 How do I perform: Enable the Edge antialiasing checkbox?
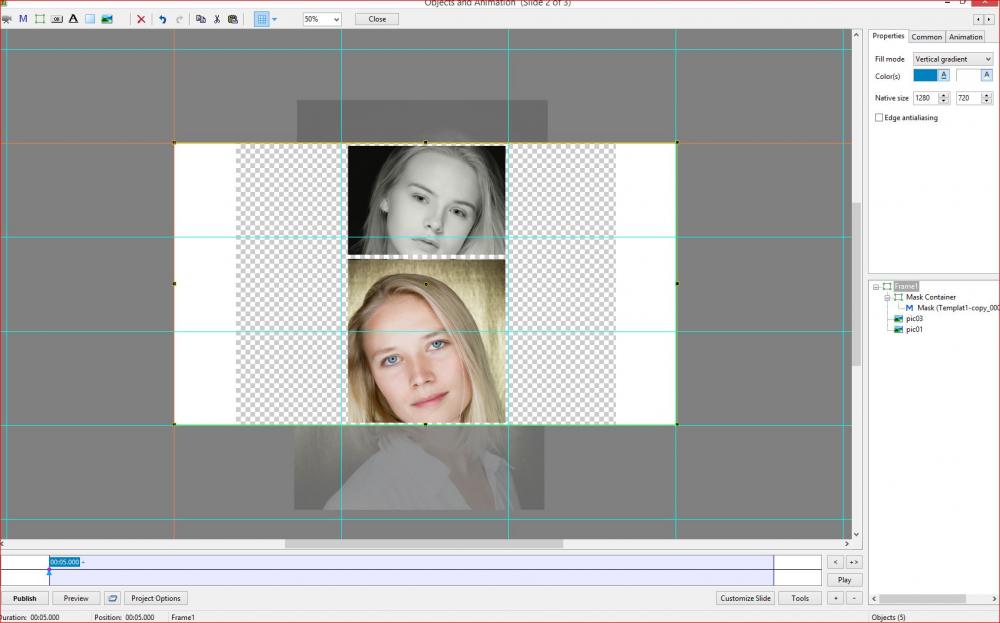879,117
